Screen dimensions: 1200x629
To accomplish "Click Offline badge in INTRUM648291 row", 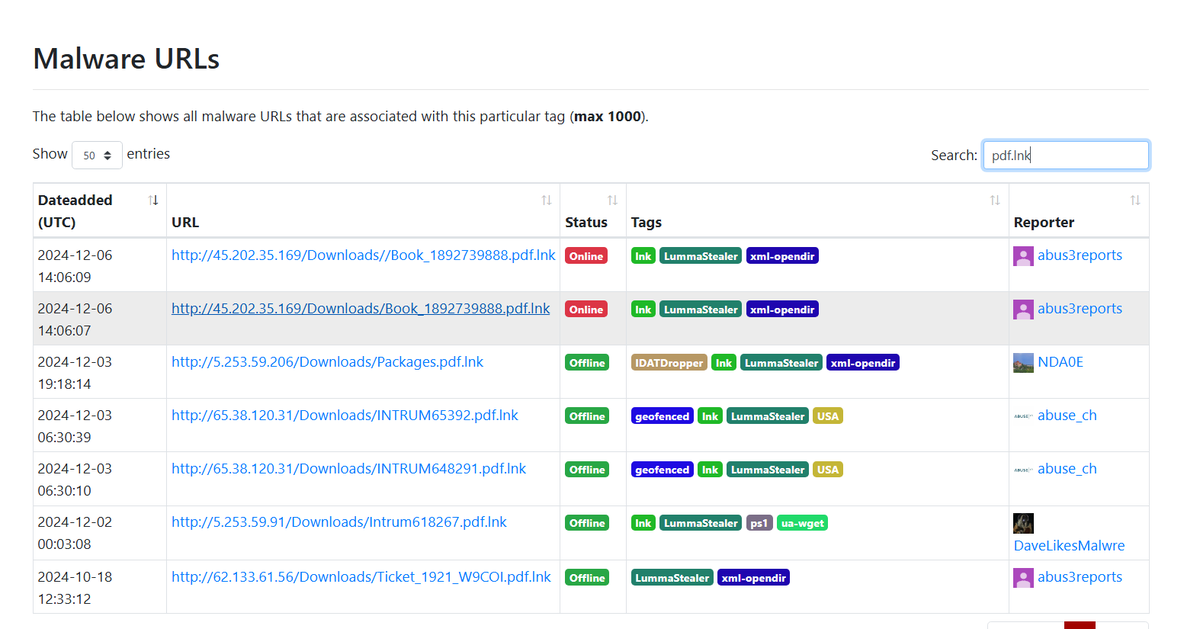I will (x=587, y=469).
